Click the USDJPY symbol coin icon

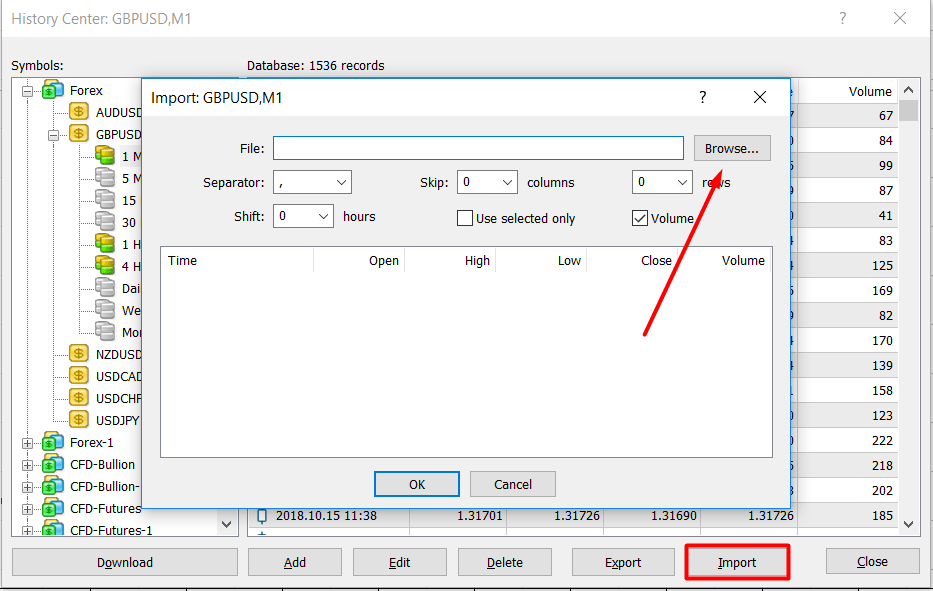[x=79, y=420]
